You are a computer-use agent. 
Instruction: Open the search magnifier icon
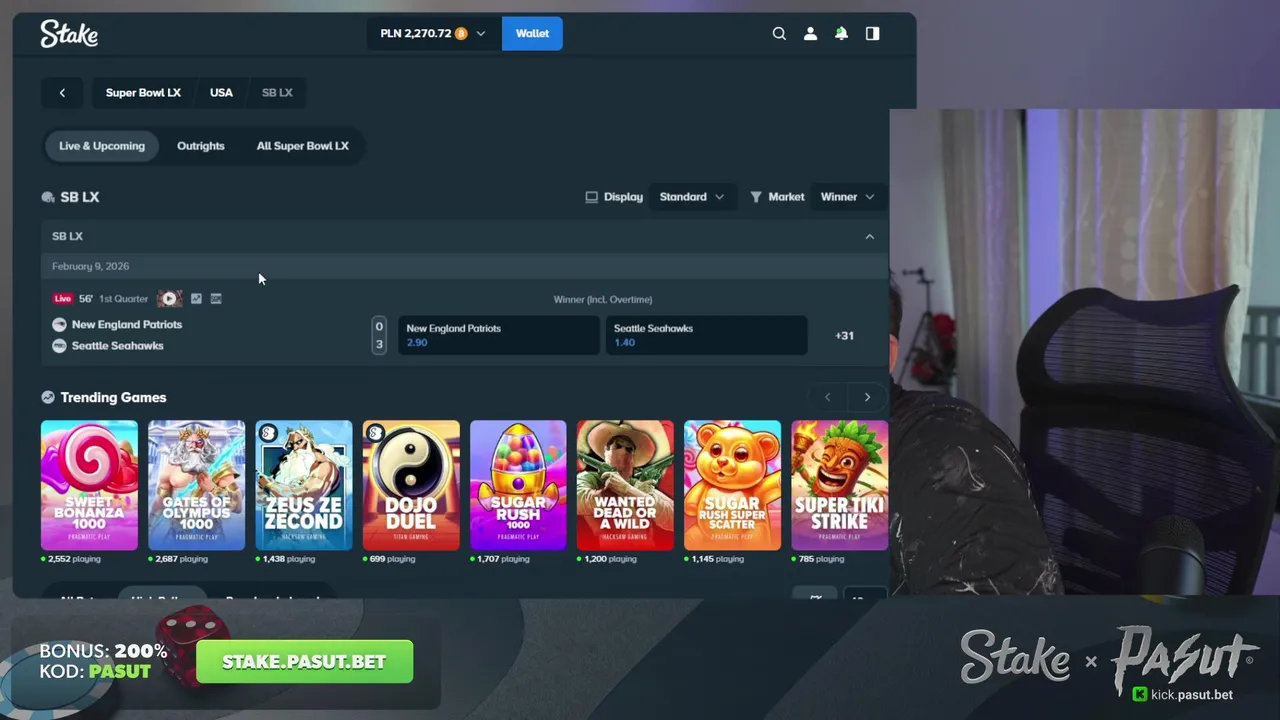tap(779, 33)
